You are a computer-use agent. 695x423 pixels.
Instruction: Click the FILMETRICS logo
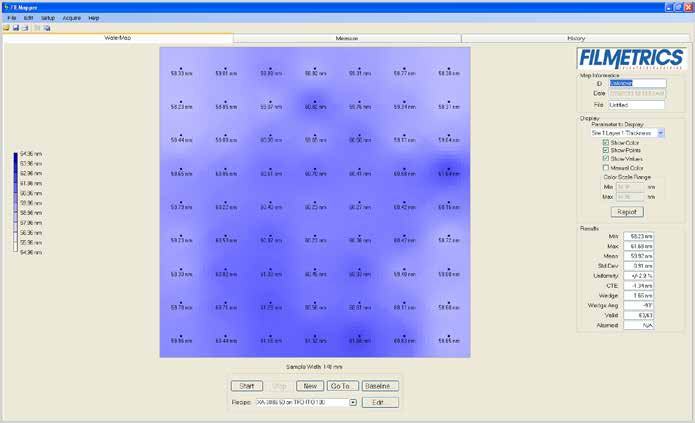click(631, 56)
